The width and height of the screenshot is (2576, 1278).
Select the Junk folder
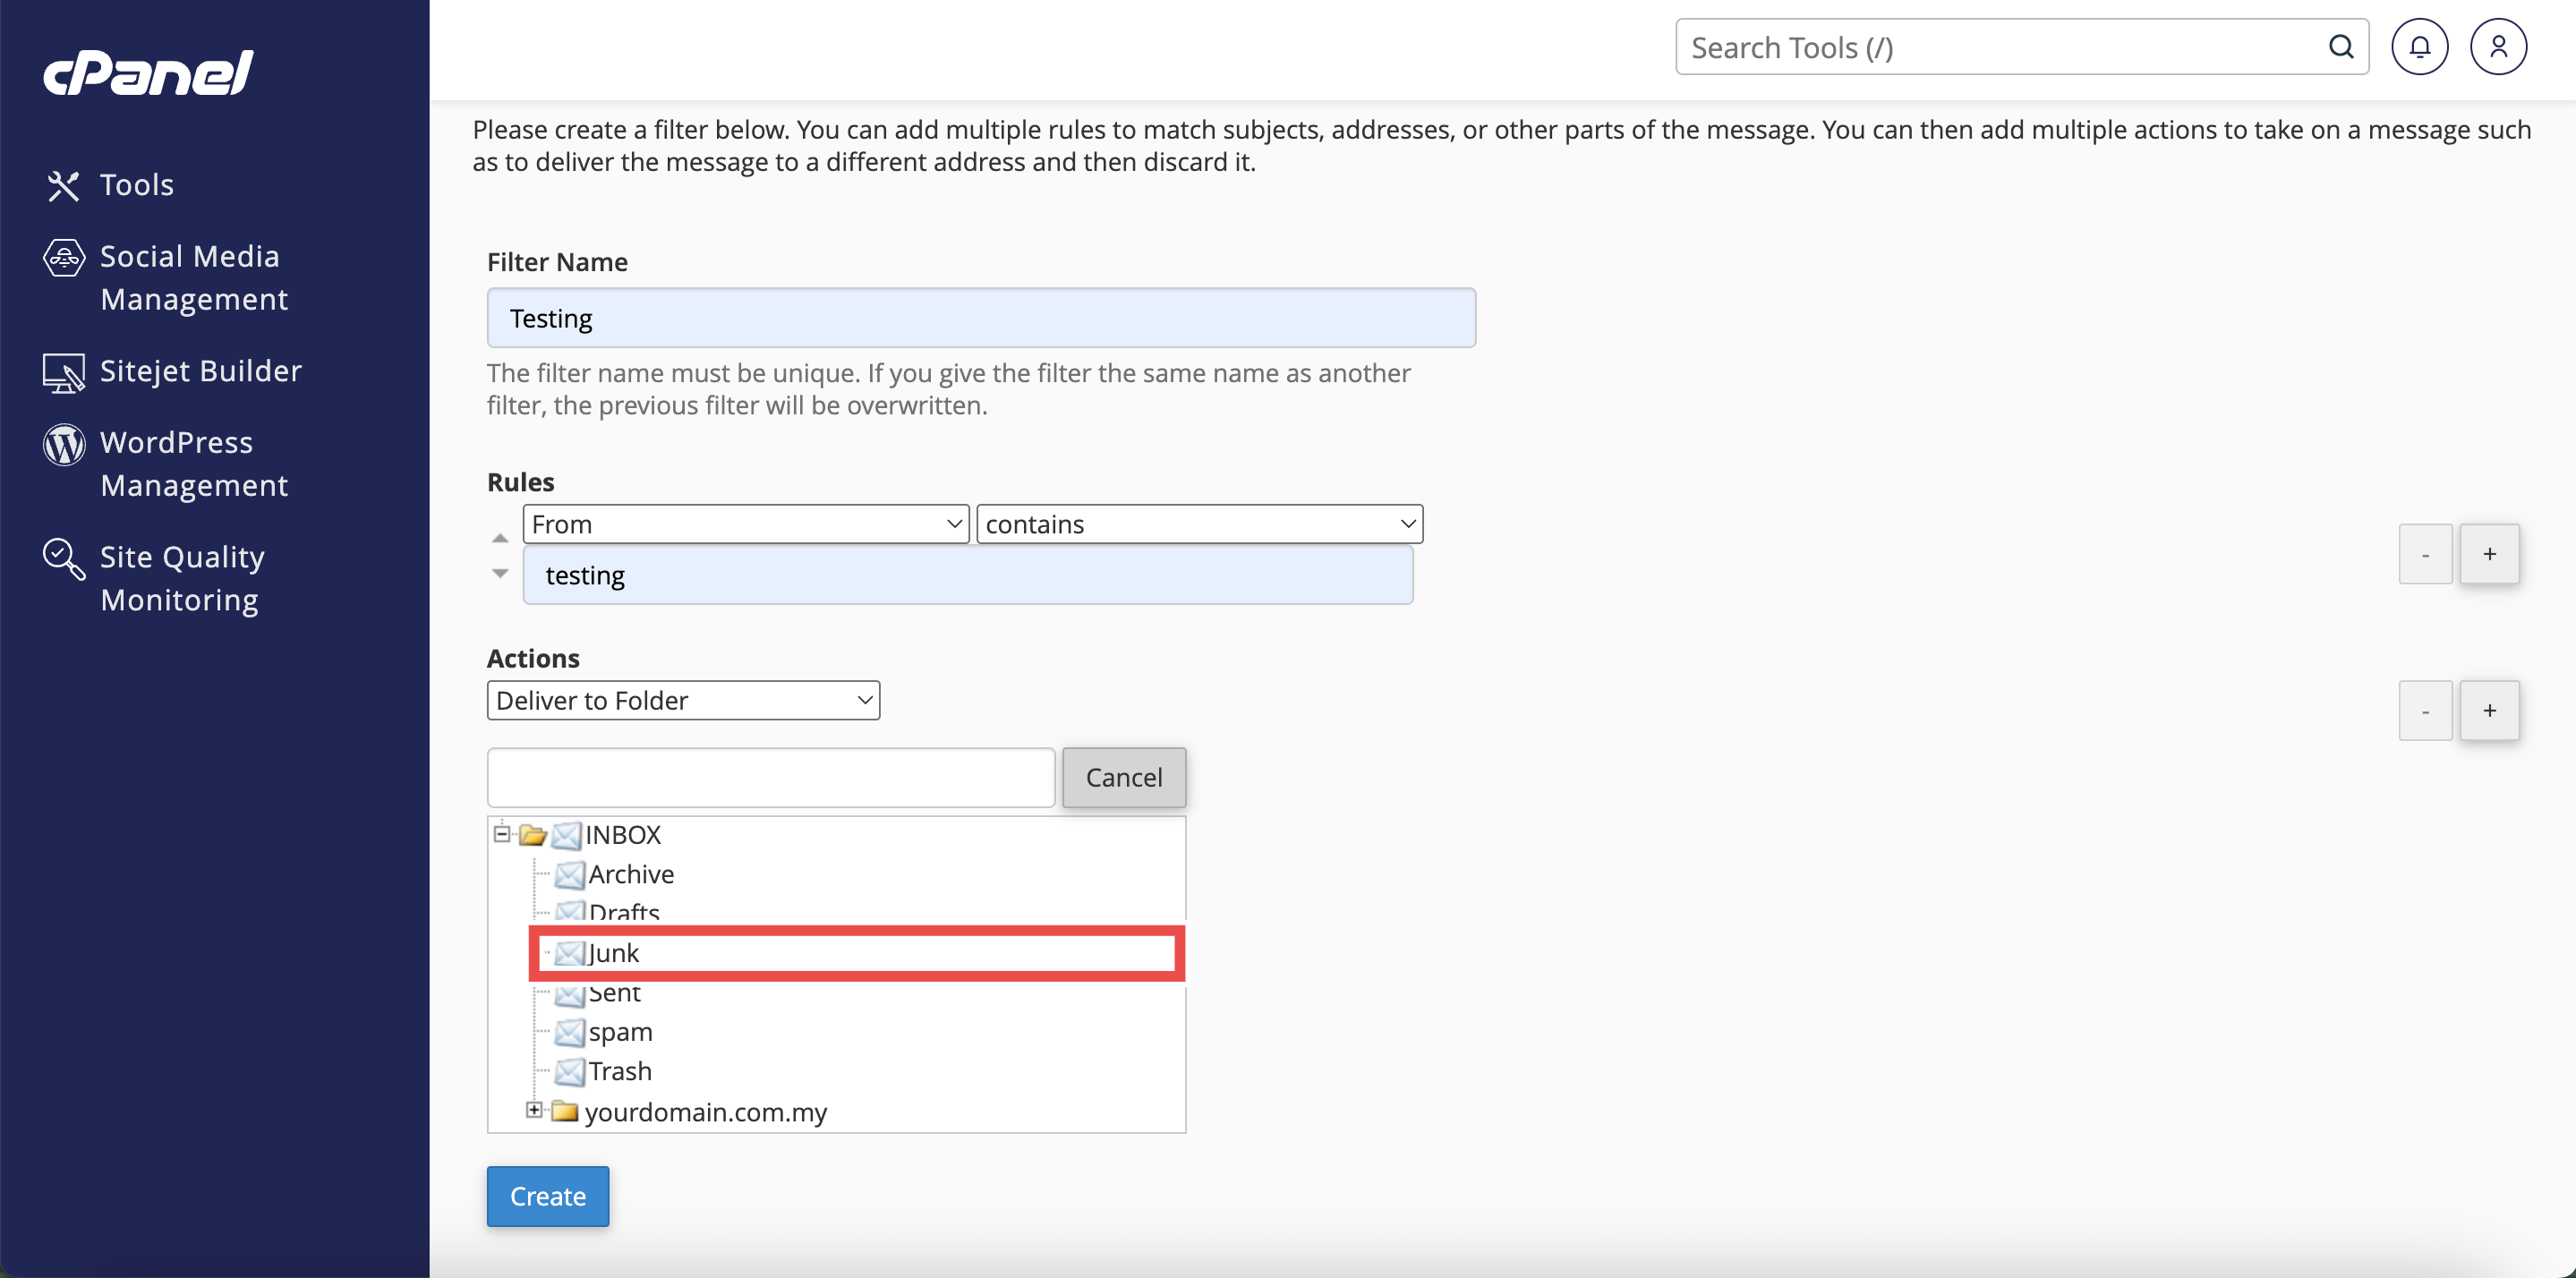click(613, 952)
